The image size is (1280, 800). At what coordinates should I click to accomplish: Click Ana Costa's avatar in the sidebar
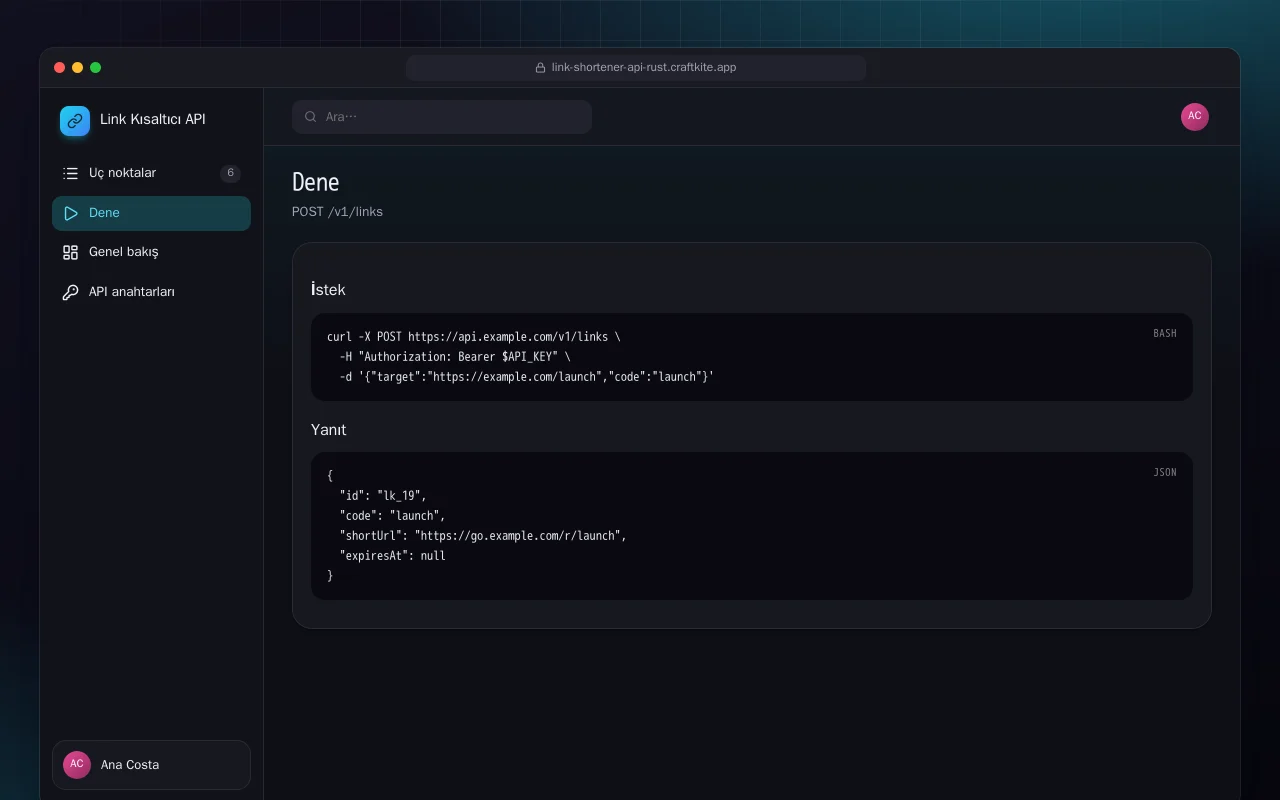click(77, 765)
